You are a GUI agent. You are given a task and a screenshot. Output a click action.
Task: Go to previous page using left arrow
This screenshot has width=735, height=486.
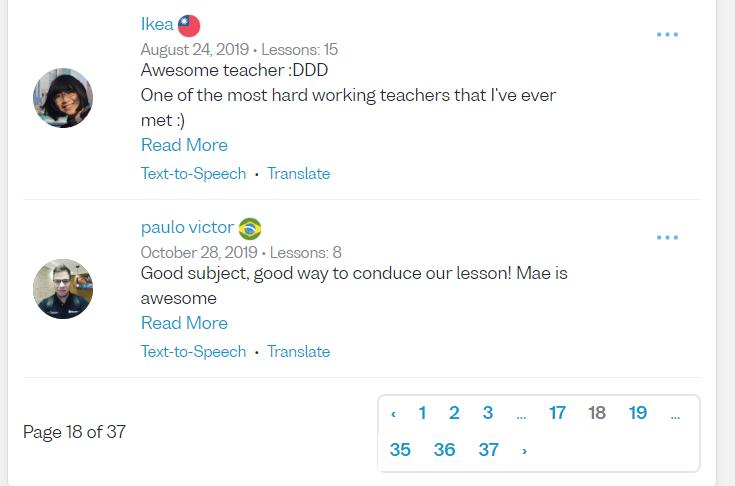click(x=394, y=414)
